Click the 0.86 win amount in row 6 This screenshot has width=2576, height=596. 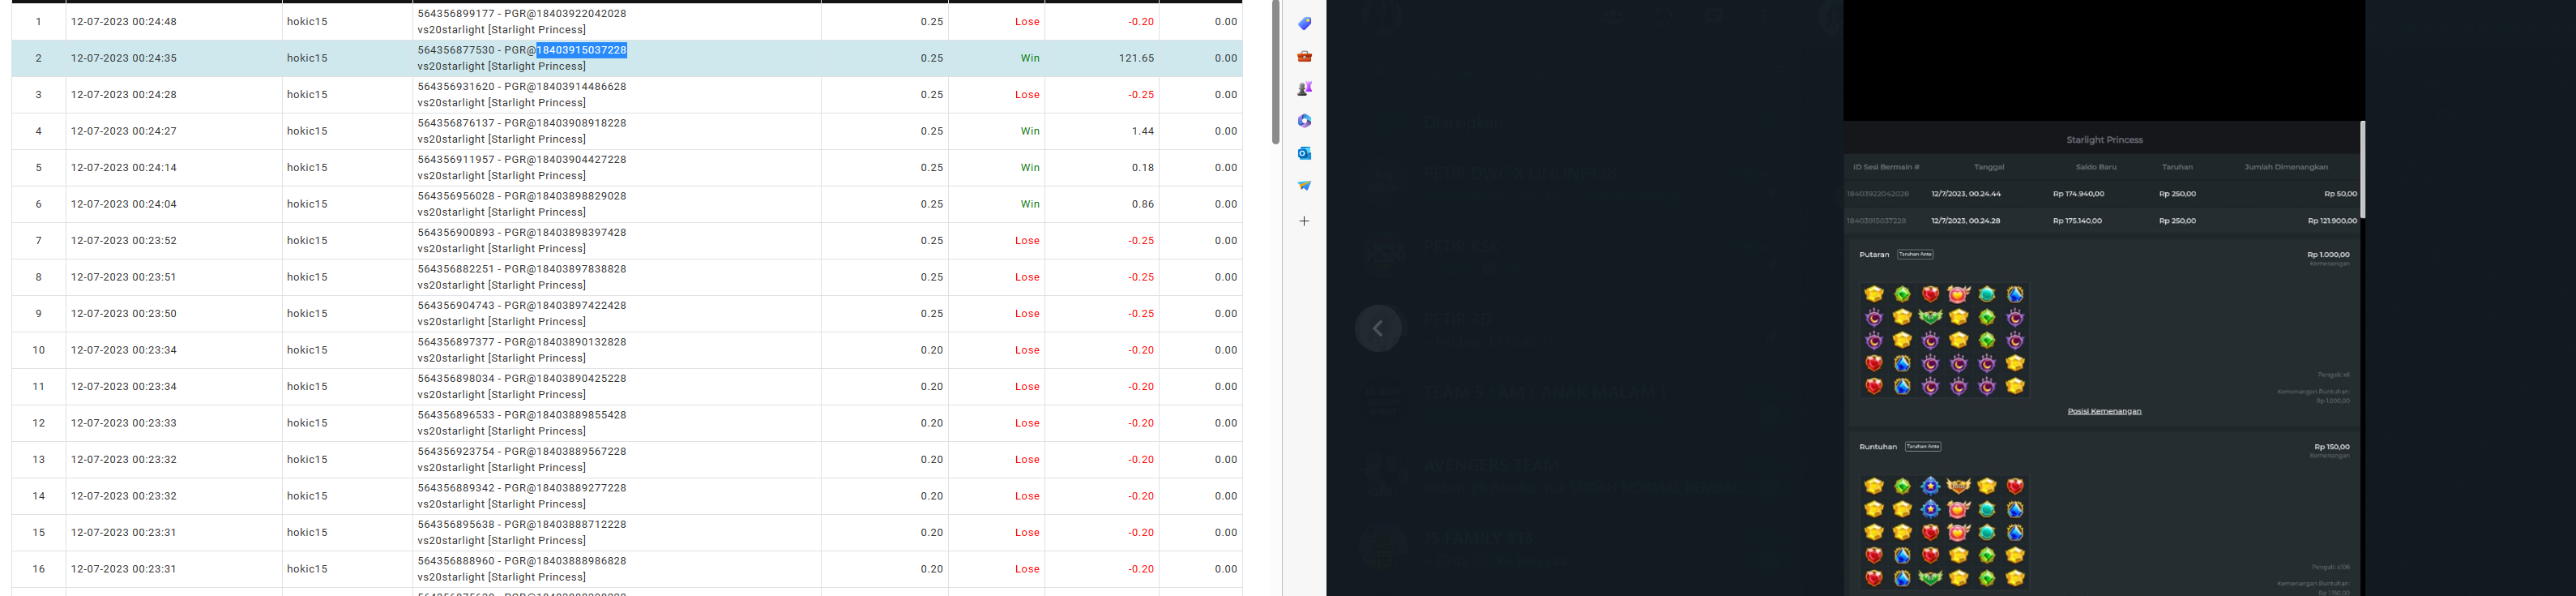click(1143, 204)
